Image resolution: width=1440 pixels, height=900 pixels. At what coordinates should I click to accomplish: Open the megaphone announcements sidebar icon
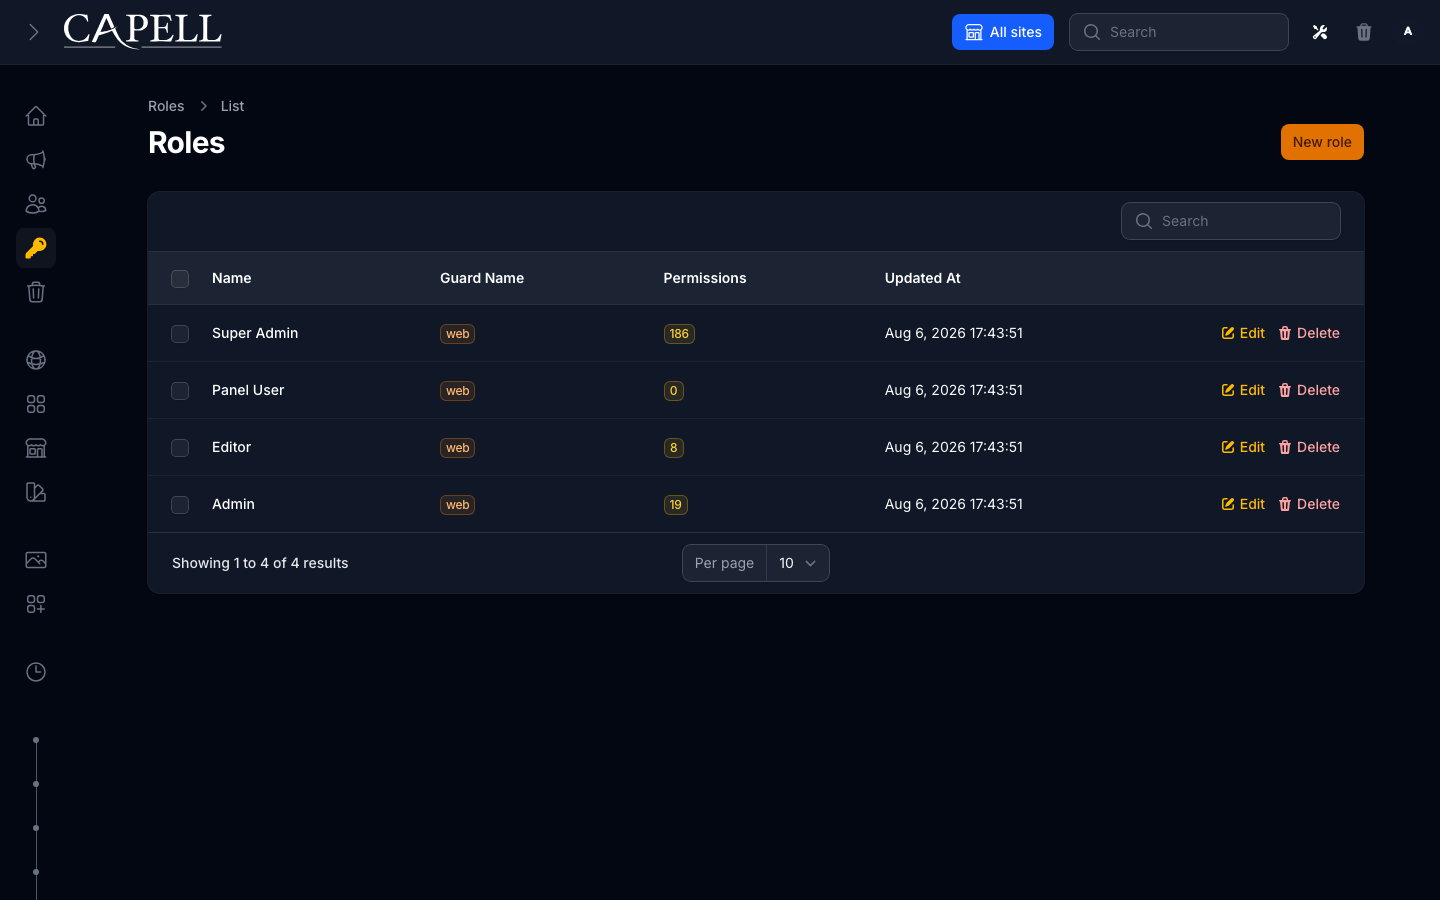click(x=36, y=160)
